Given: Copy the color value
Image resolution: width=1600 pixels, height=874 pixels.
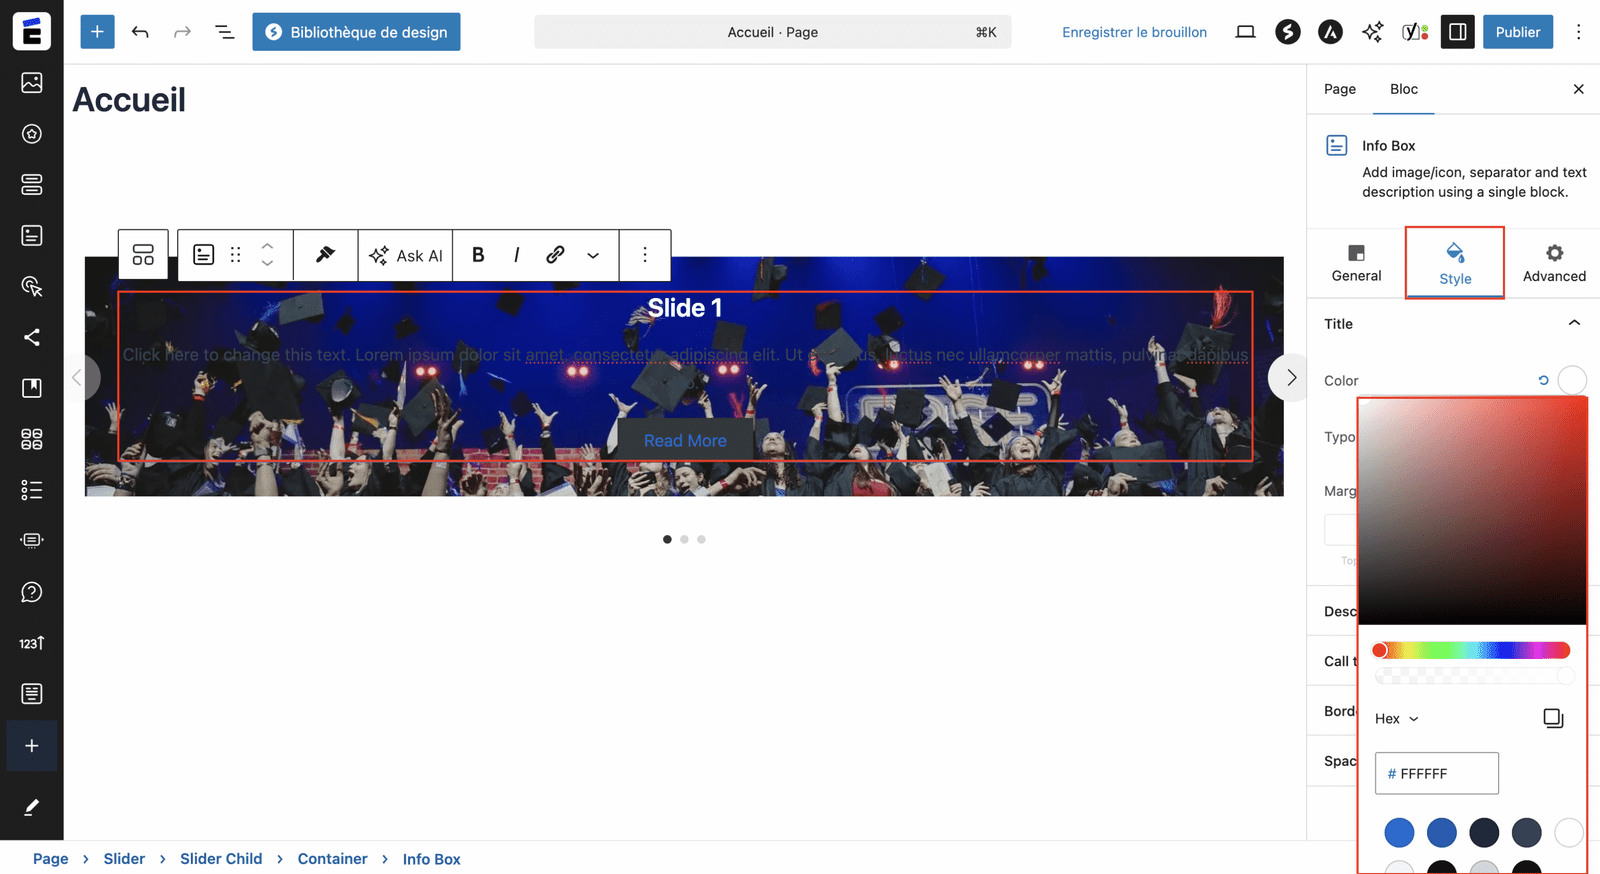Looking at the screenshot, I should click(1553, 718).
